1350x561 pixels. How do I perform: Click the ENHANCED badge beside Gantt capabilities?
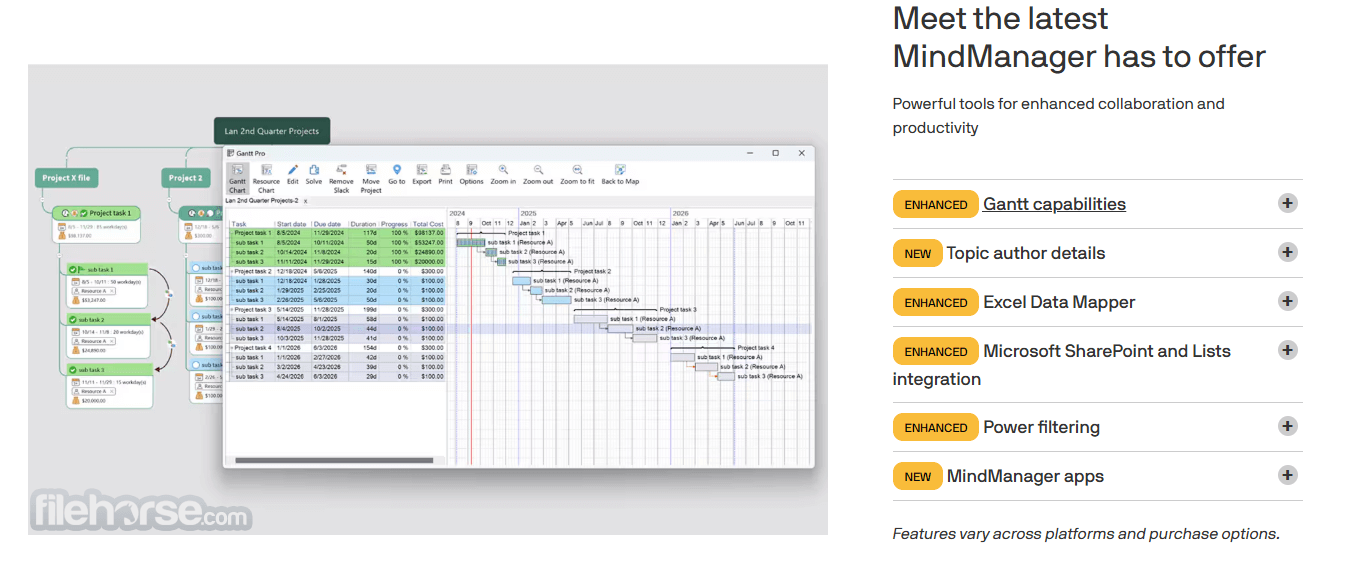pos(935,204)
